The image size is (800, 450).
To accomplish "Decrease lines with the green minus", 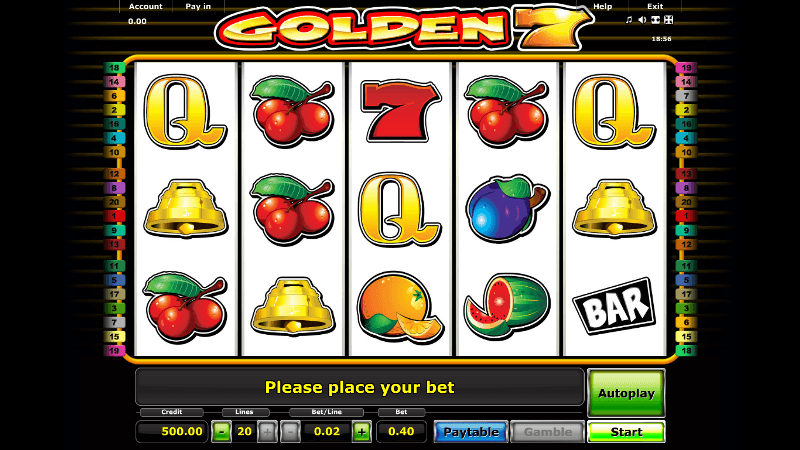I will tap(221, 432).
